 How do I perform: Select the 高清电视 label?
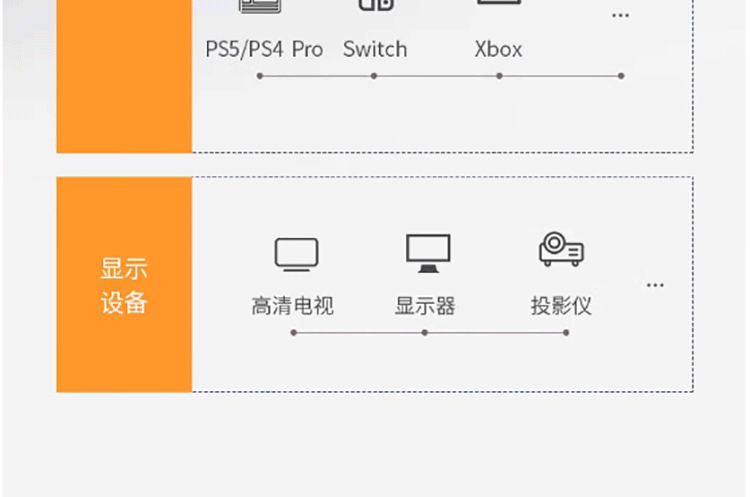(x=293, y=306)
